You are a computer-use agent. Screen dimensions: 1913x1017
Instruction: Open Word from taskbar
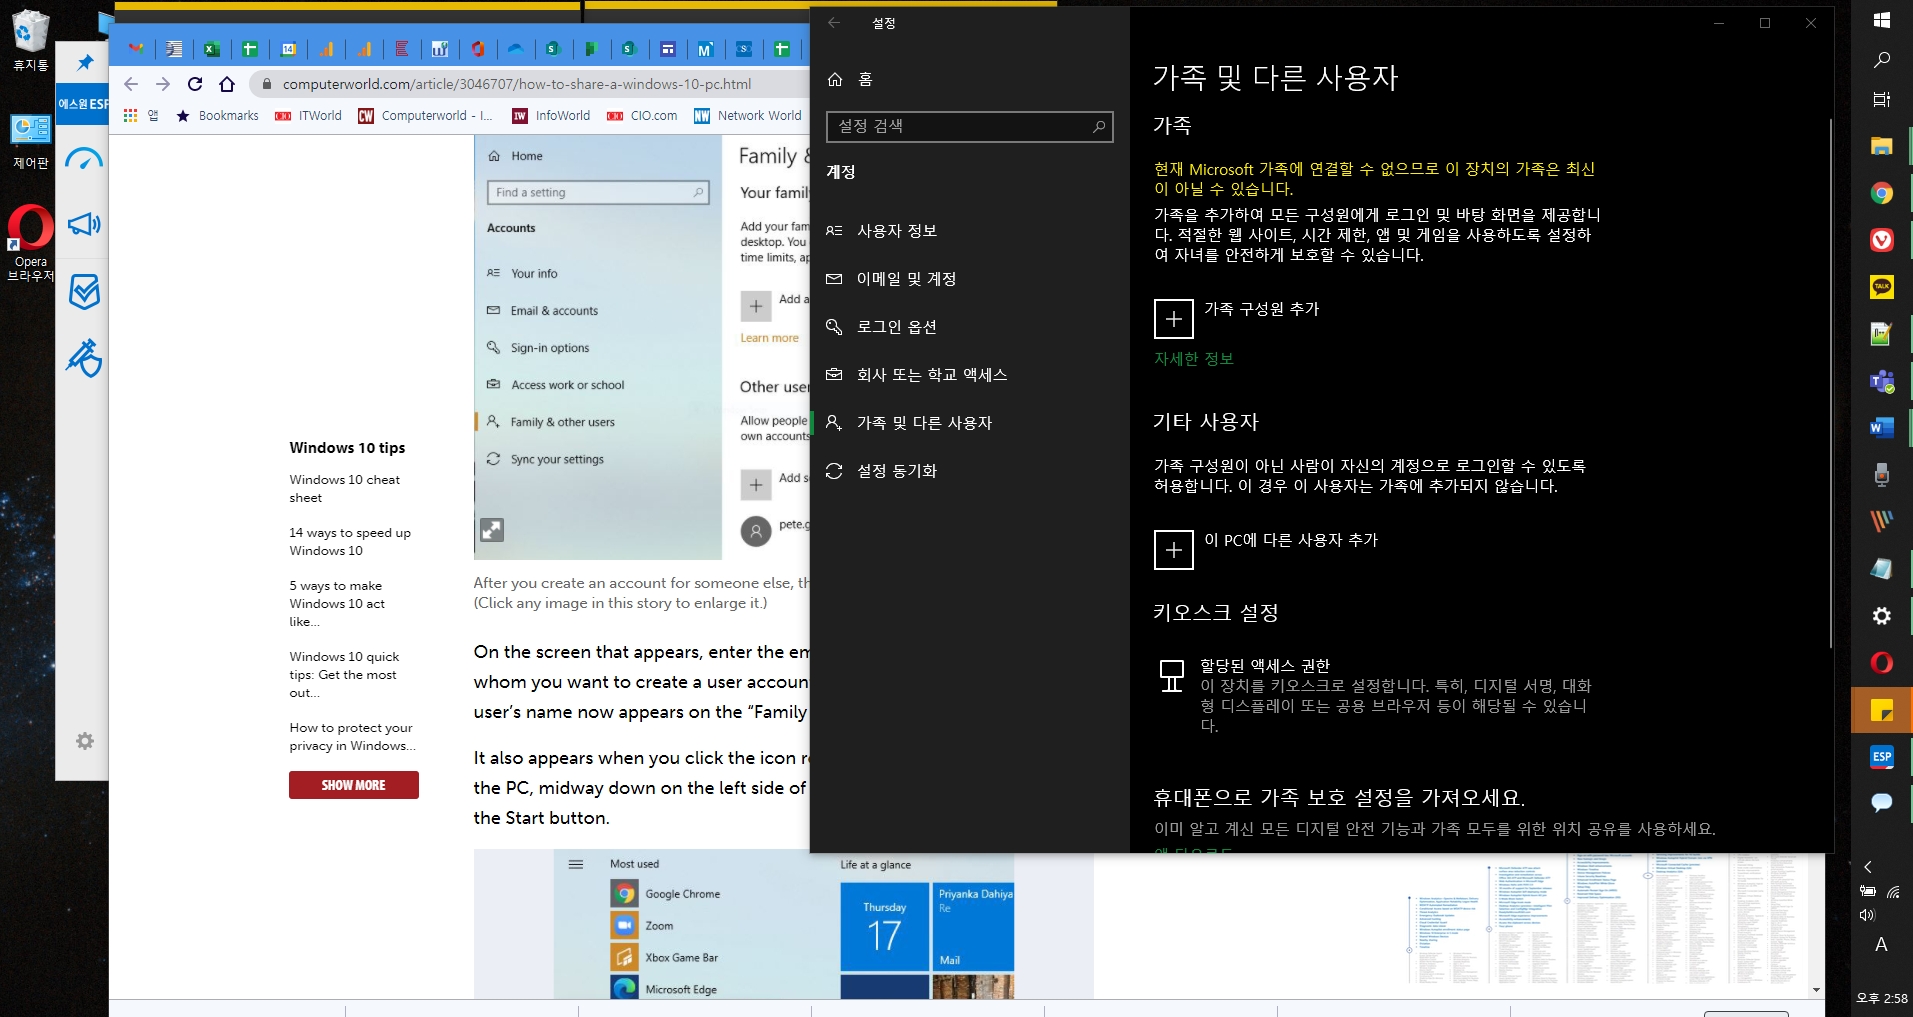[1881, 428]
